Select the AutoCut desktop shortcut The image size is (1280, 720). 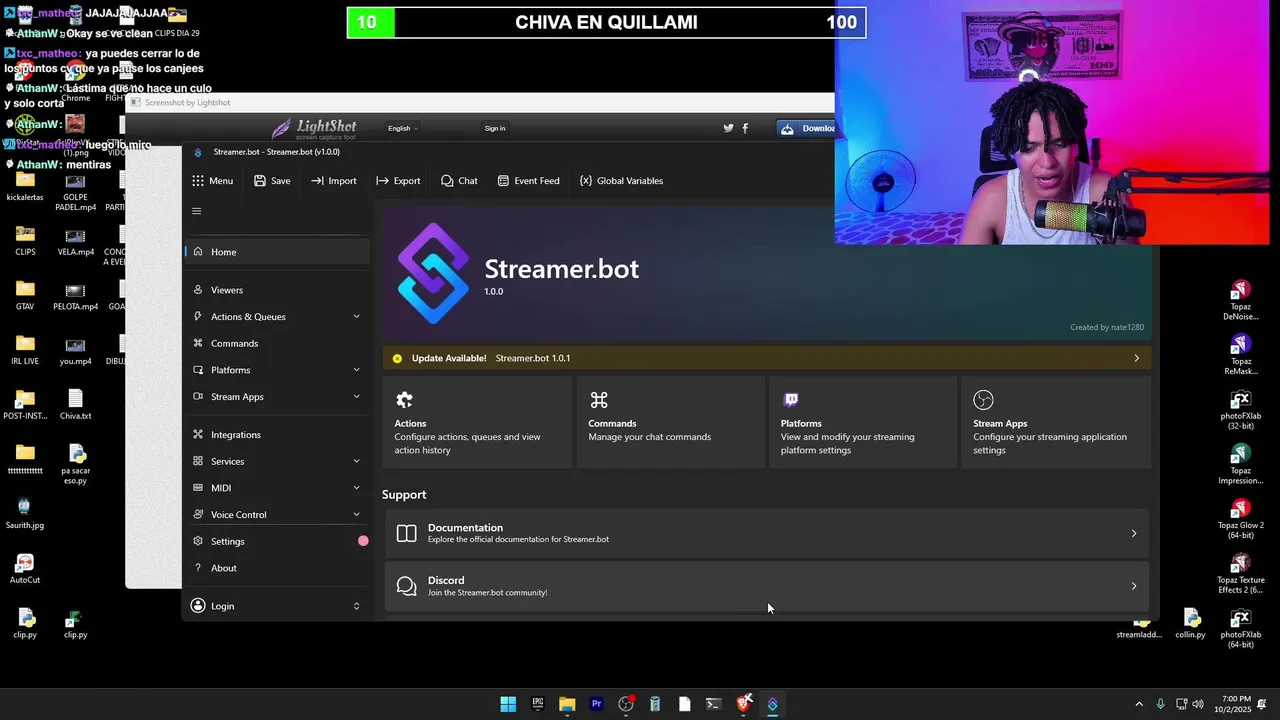[x=25, y=569]
